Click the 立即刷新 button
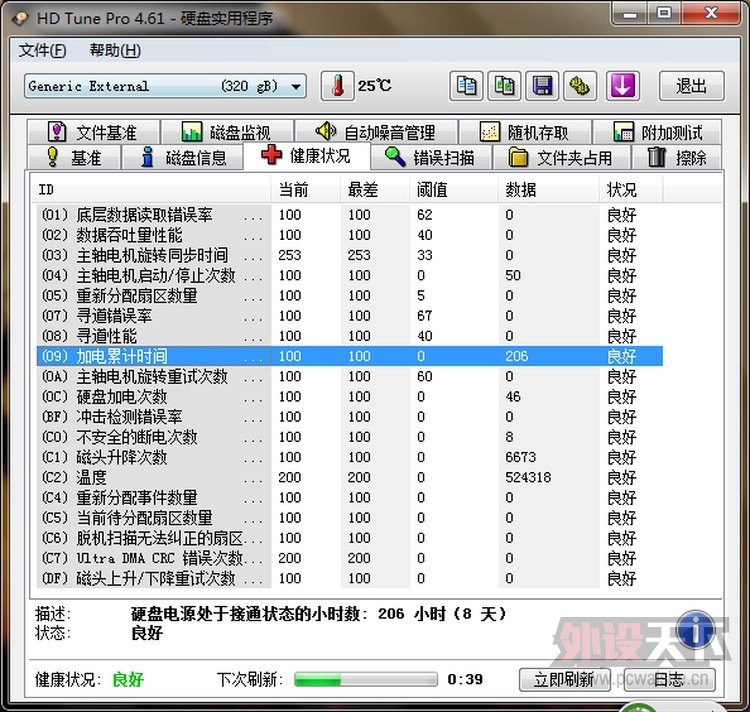This screenshot has height=712, width=750. pyautogui.click(x=564, y=679)
